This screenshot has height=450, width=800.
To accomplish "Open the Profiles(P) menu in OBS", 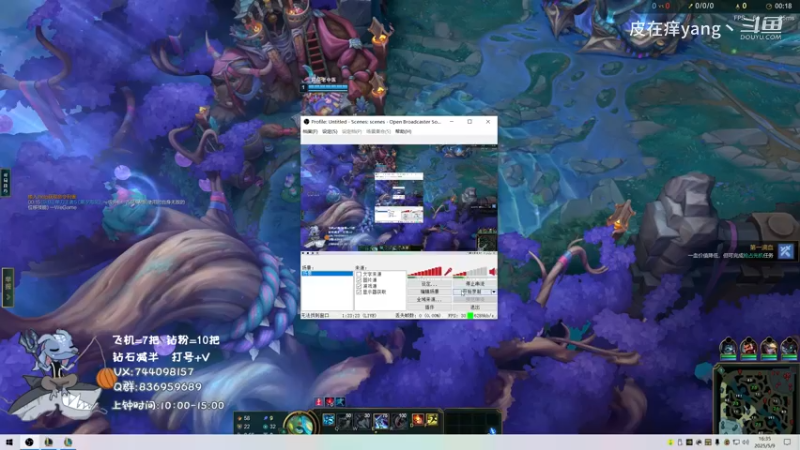I will coord(352,132).
